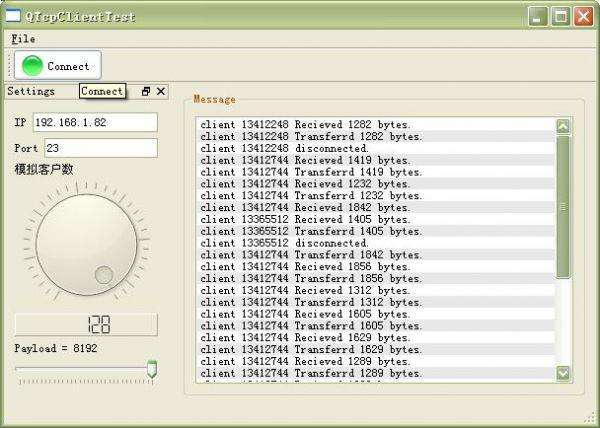
Task: Select row 'client 13412744 Transferrd 1842 bytes'
Action: click(375, 255)
